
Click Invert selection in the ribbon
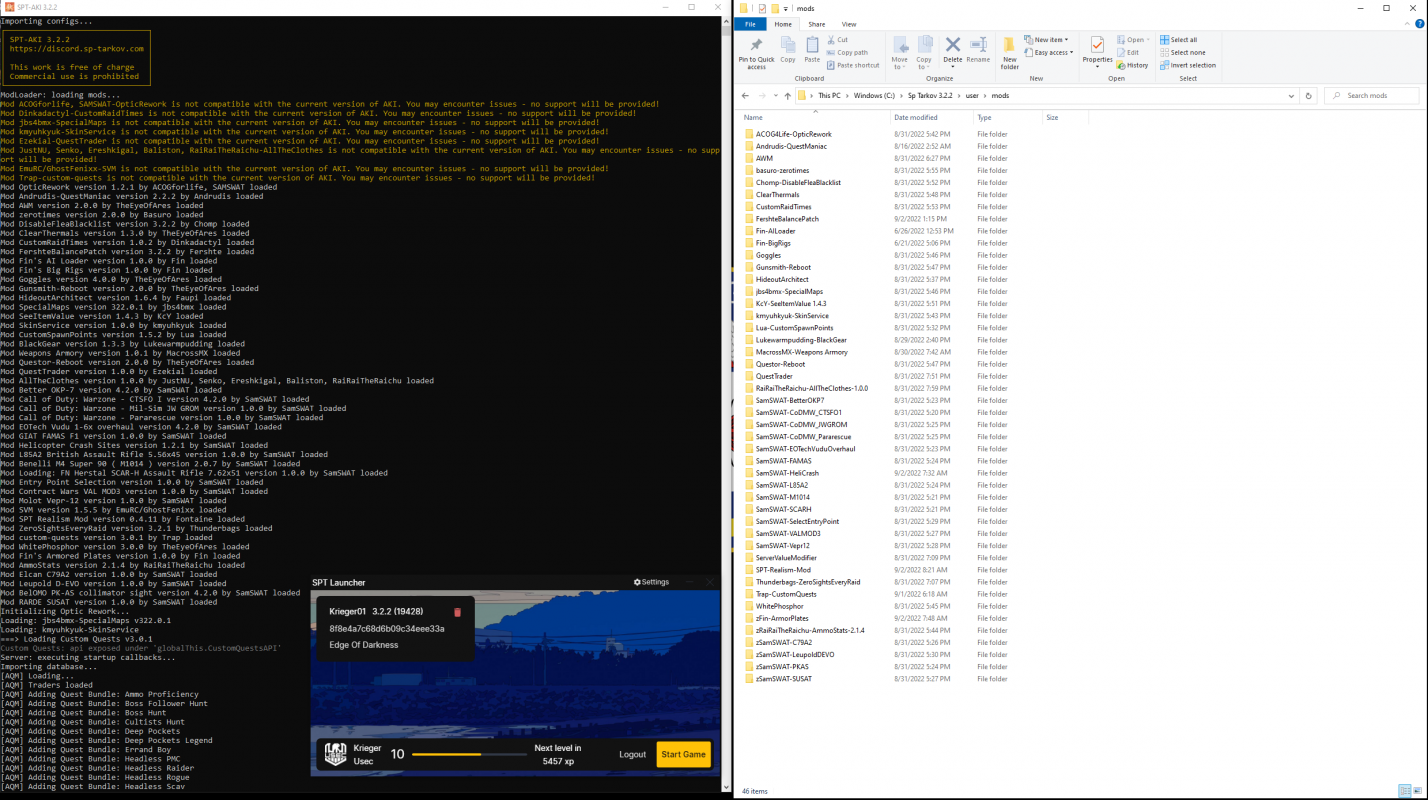tap(1188, 65)
